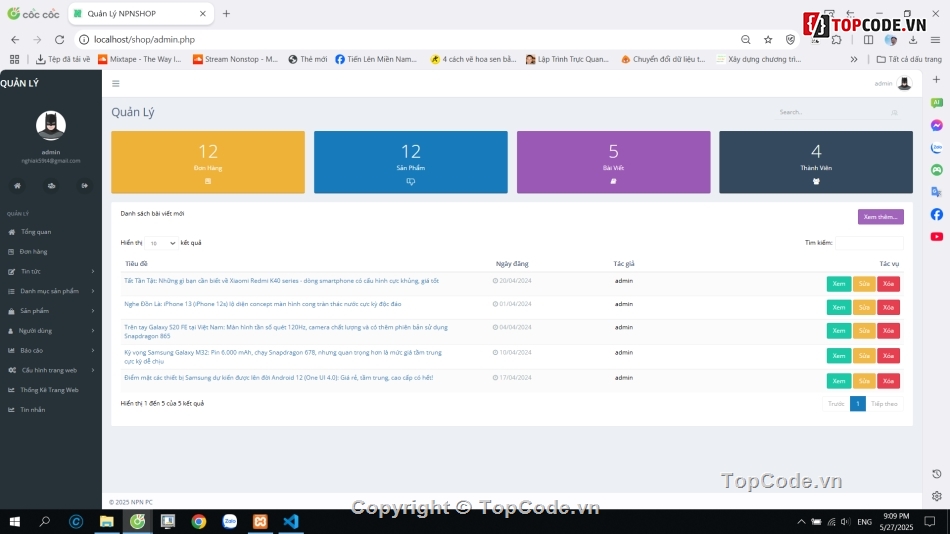Open Thống Kê Trang Web in sidebar

pos(51,390)
